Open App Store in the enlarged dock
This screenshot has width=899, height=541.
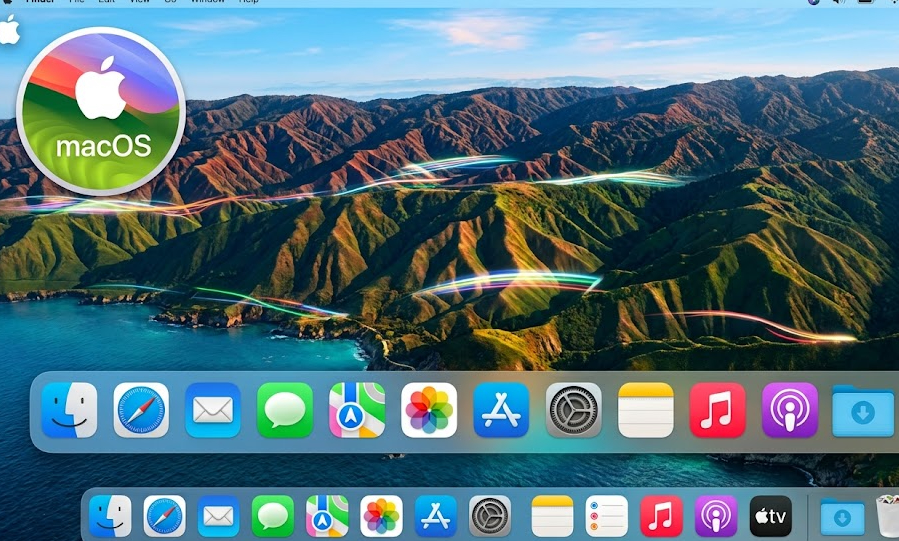coord(501,410)
